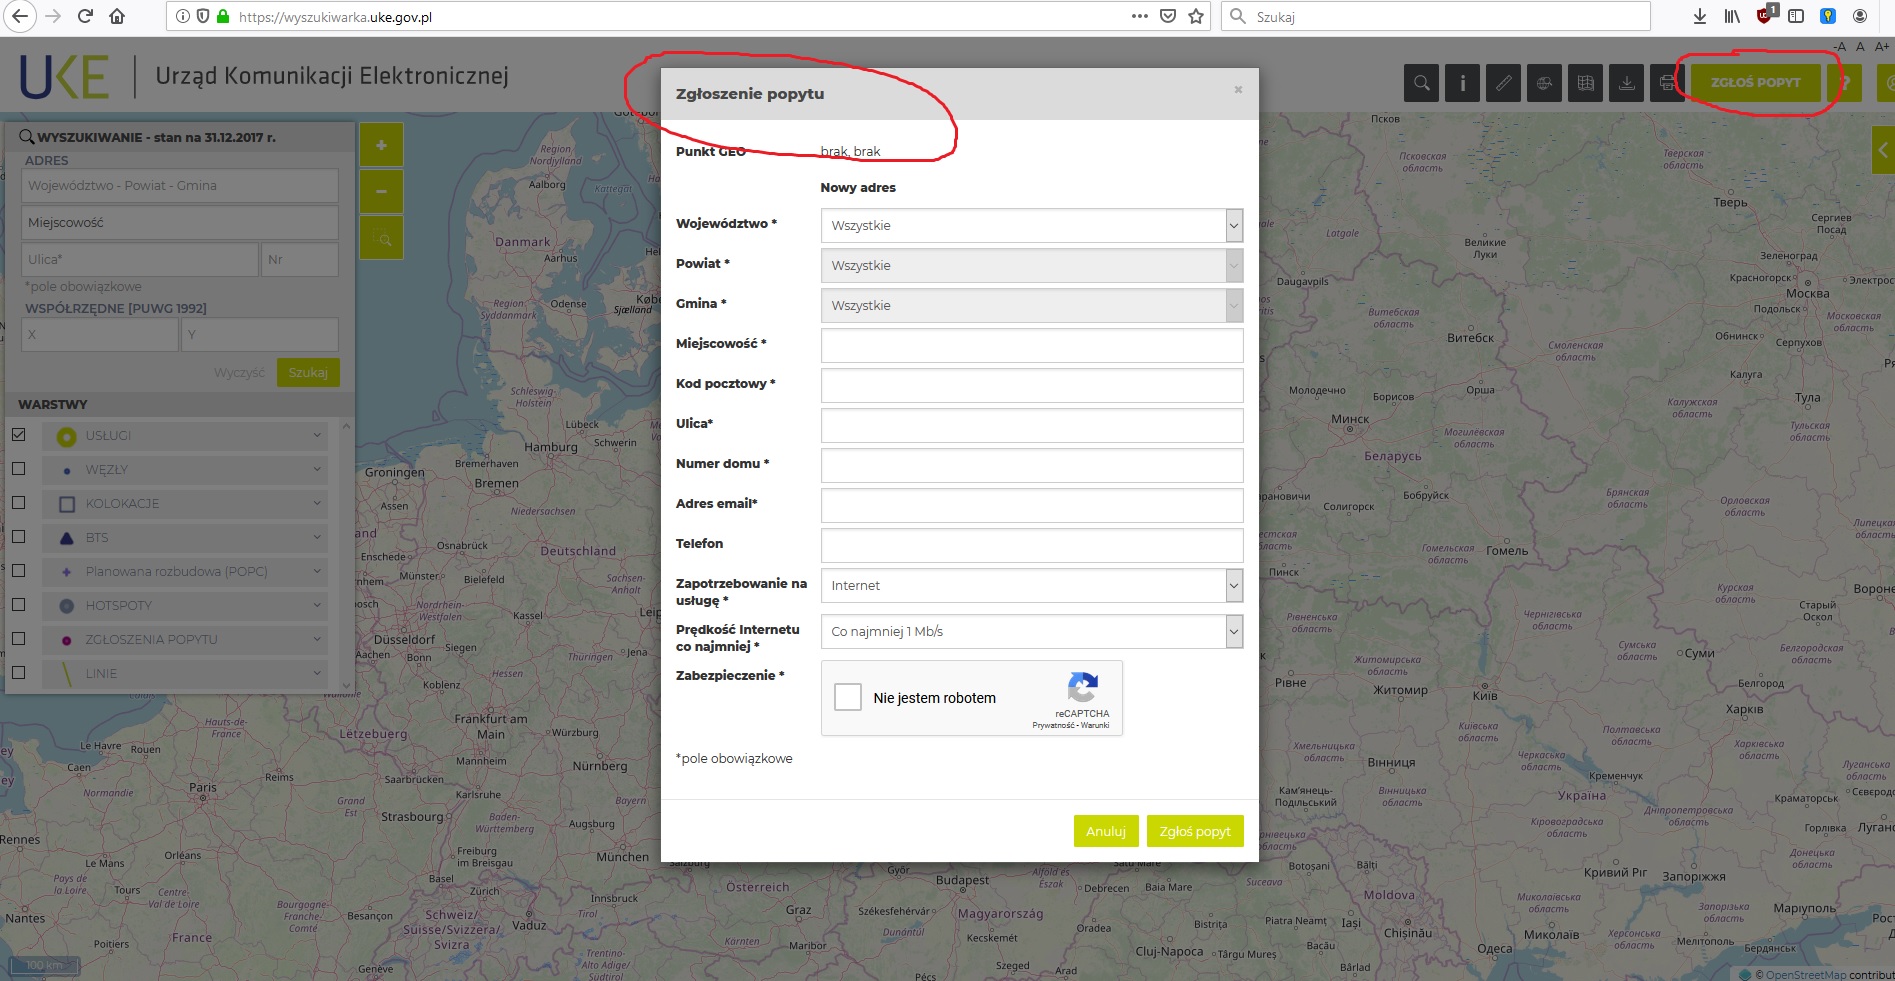Click the magnifier search tool in toolbar

click(1421, 83)
